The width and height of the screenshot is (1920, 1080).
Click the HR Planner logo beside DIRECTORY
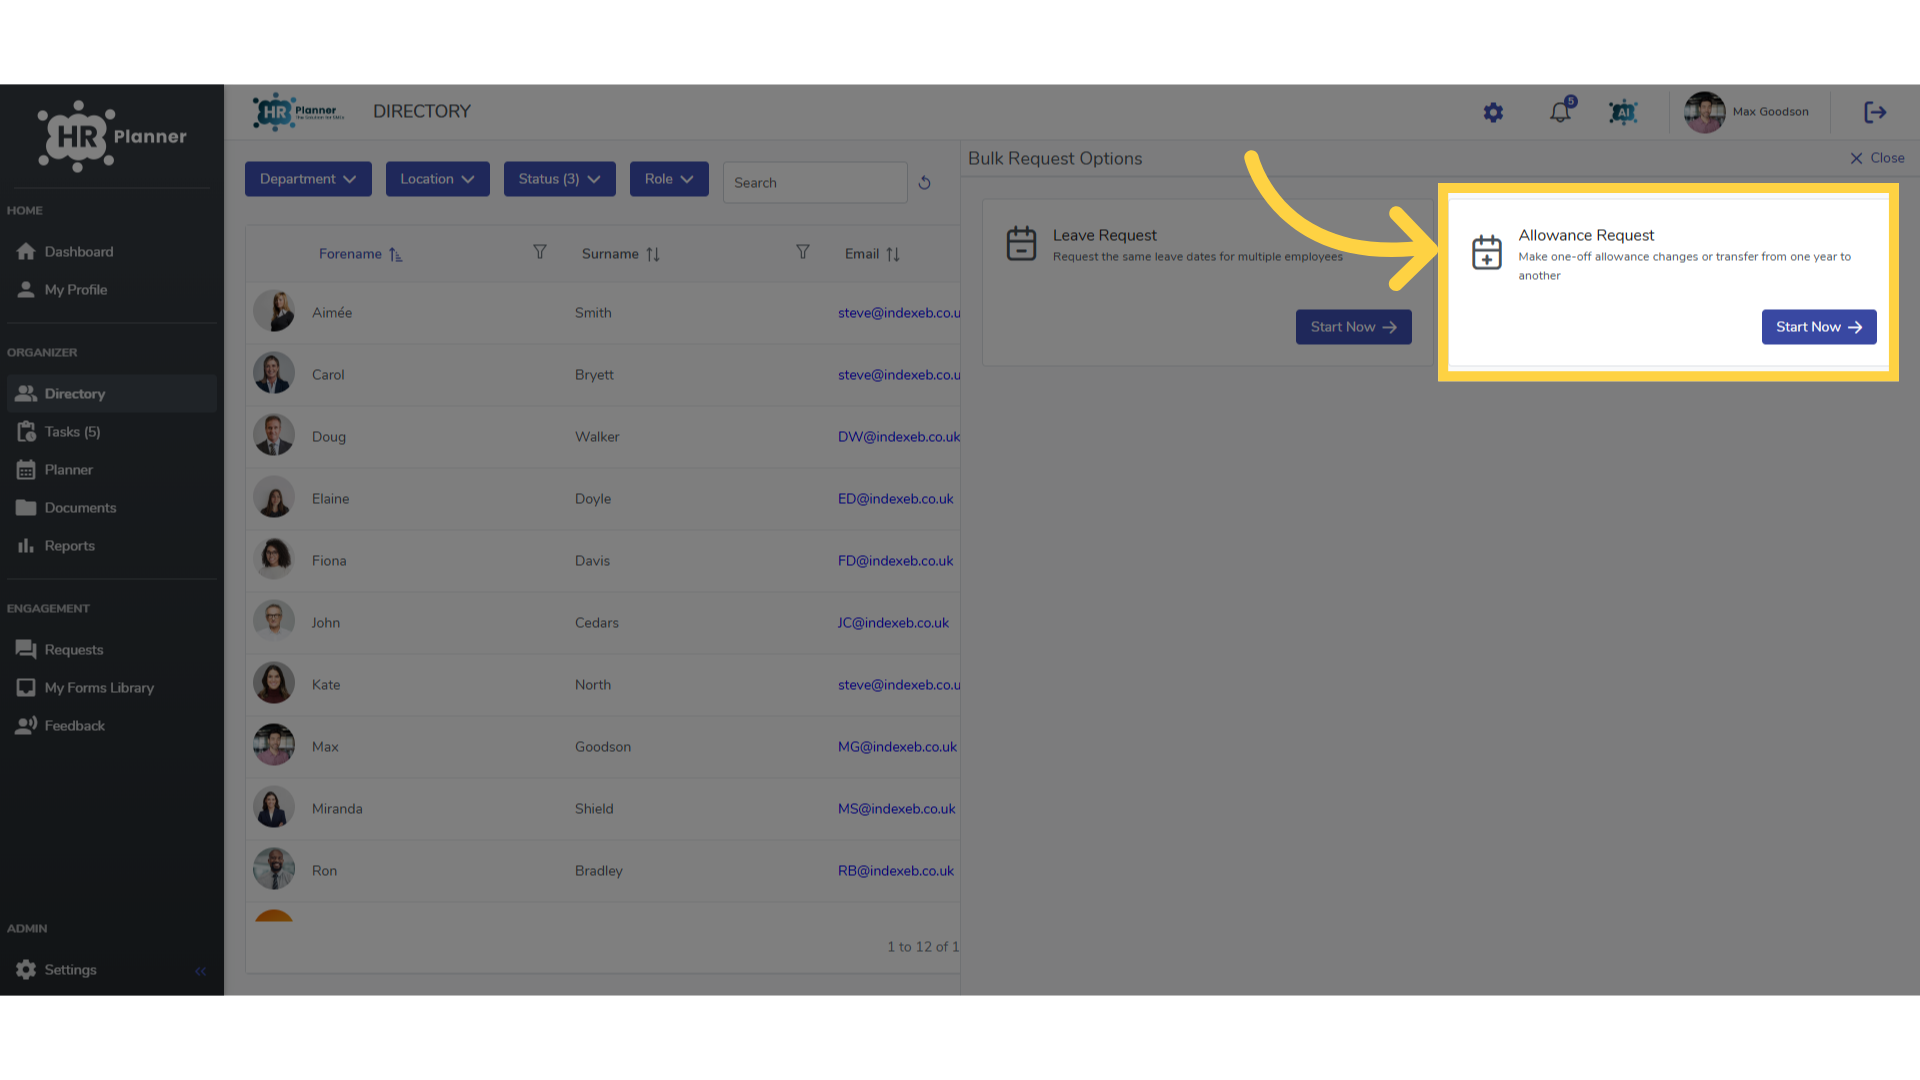298,112
